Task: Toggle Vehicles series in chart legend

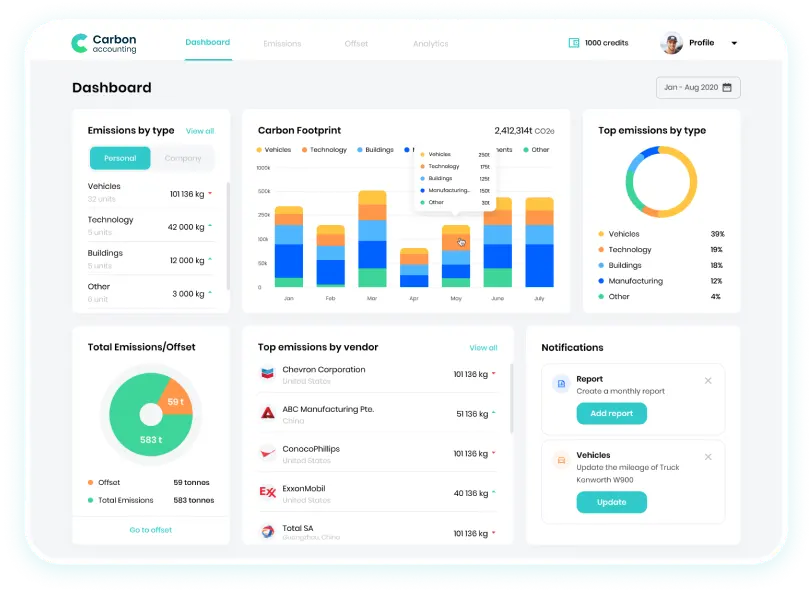Action: pos(274,150)
